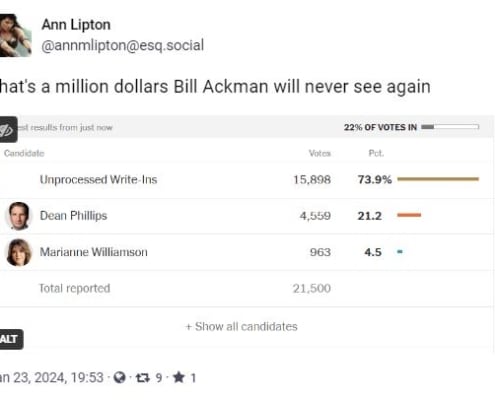Screen dimensions: 495x400
Task: Click the 22% of votes in progress bar
Action: click(450, 127)
